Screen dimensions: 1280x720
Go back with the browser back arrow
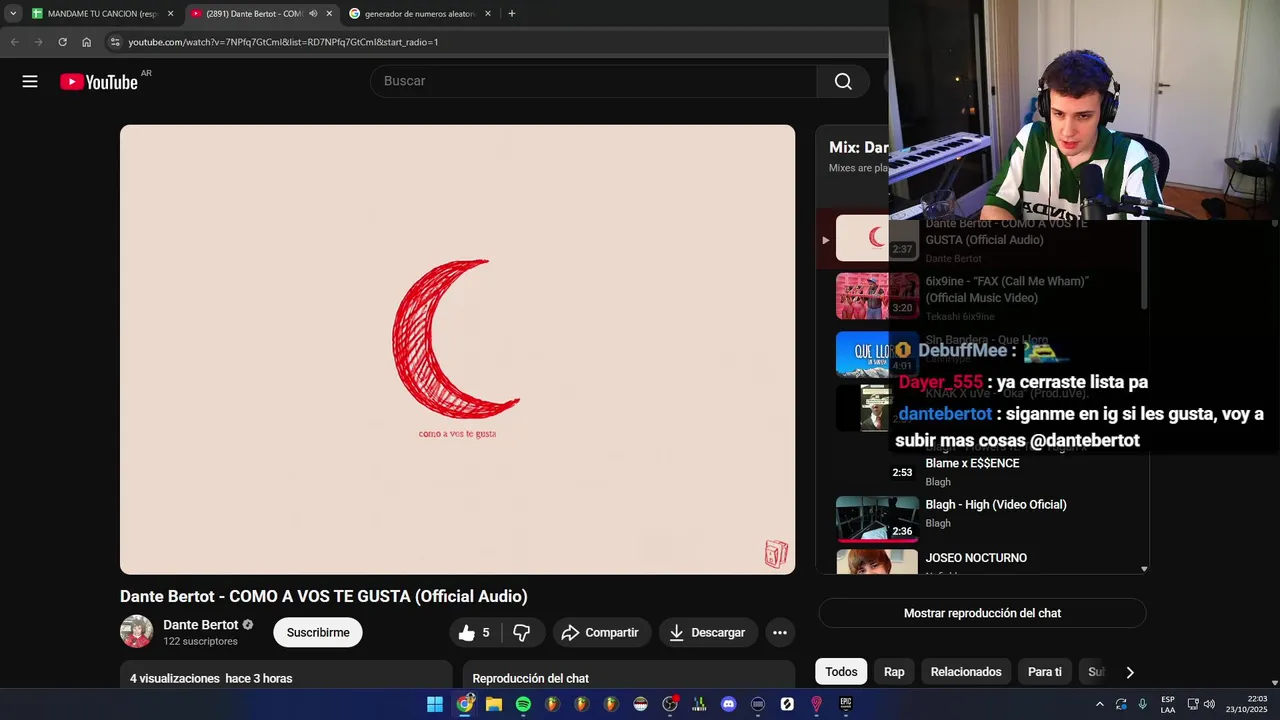[x=15, y=42]
